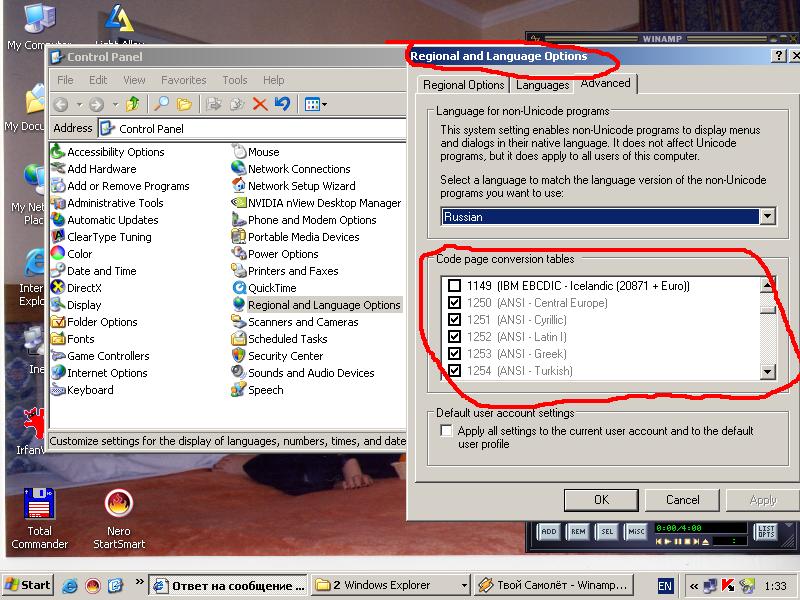The width and height of the screenshot is (800, 600).
Task: Open Keyboard settings item
Action: (x=83, y=390)
